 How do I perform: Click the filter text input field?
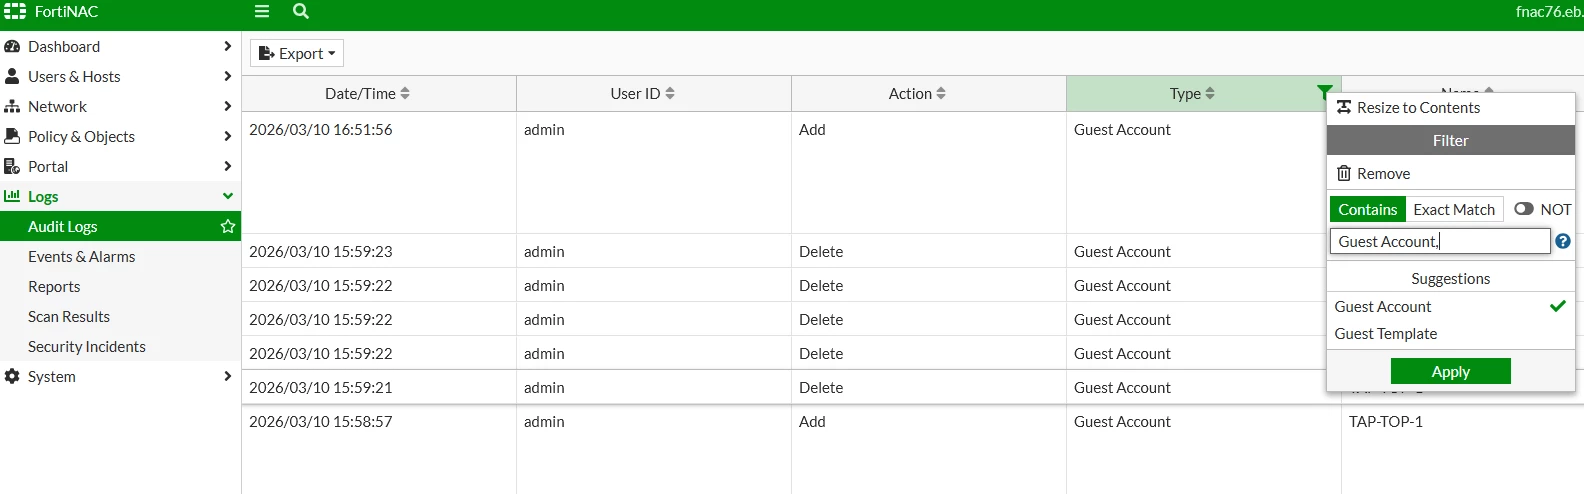pyautogui.click(x=1440, y=241)
